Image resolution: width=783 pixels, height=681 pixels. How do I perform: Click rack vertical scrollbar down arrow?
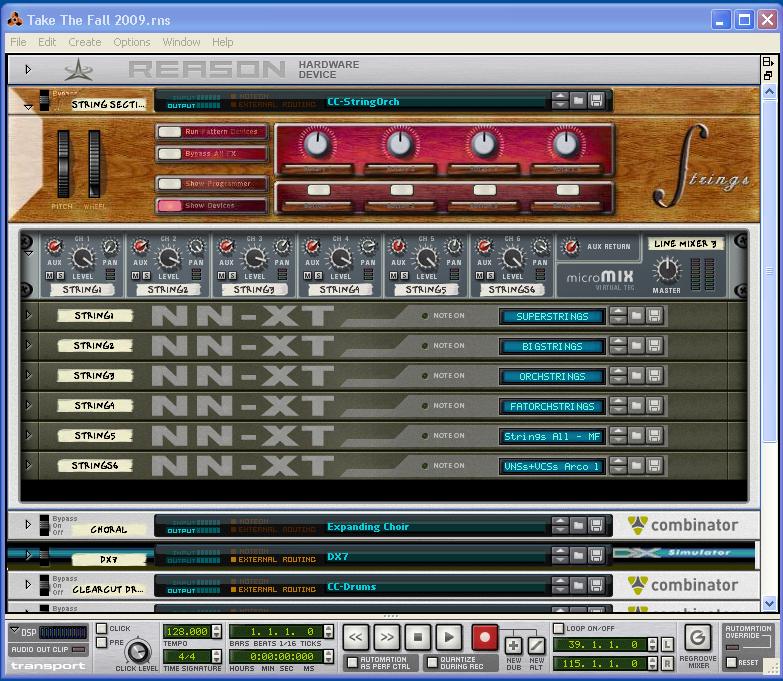pyautogui.click(x=769, y=604)
